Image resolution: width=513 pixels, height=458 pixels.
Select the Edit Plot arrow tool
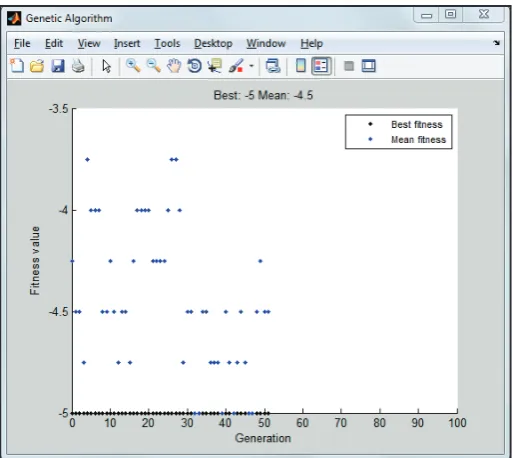click(x=106, y=66)
